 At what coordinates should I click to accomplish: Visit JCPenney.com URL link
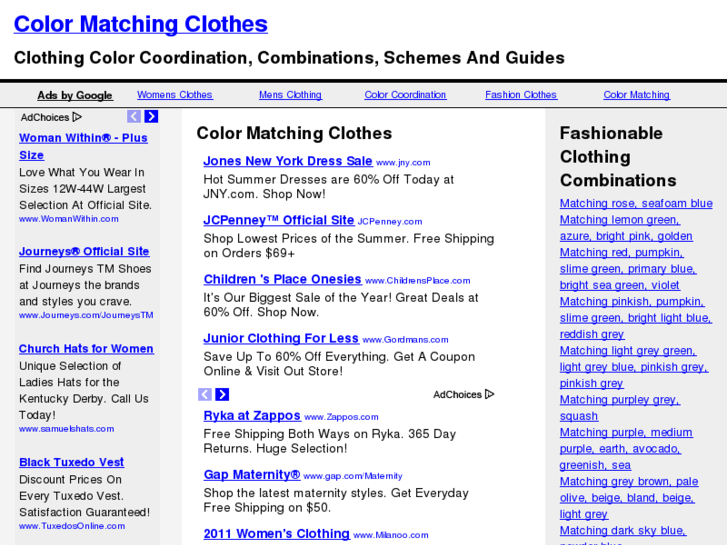pyautogui.click(x=390, y=221)
